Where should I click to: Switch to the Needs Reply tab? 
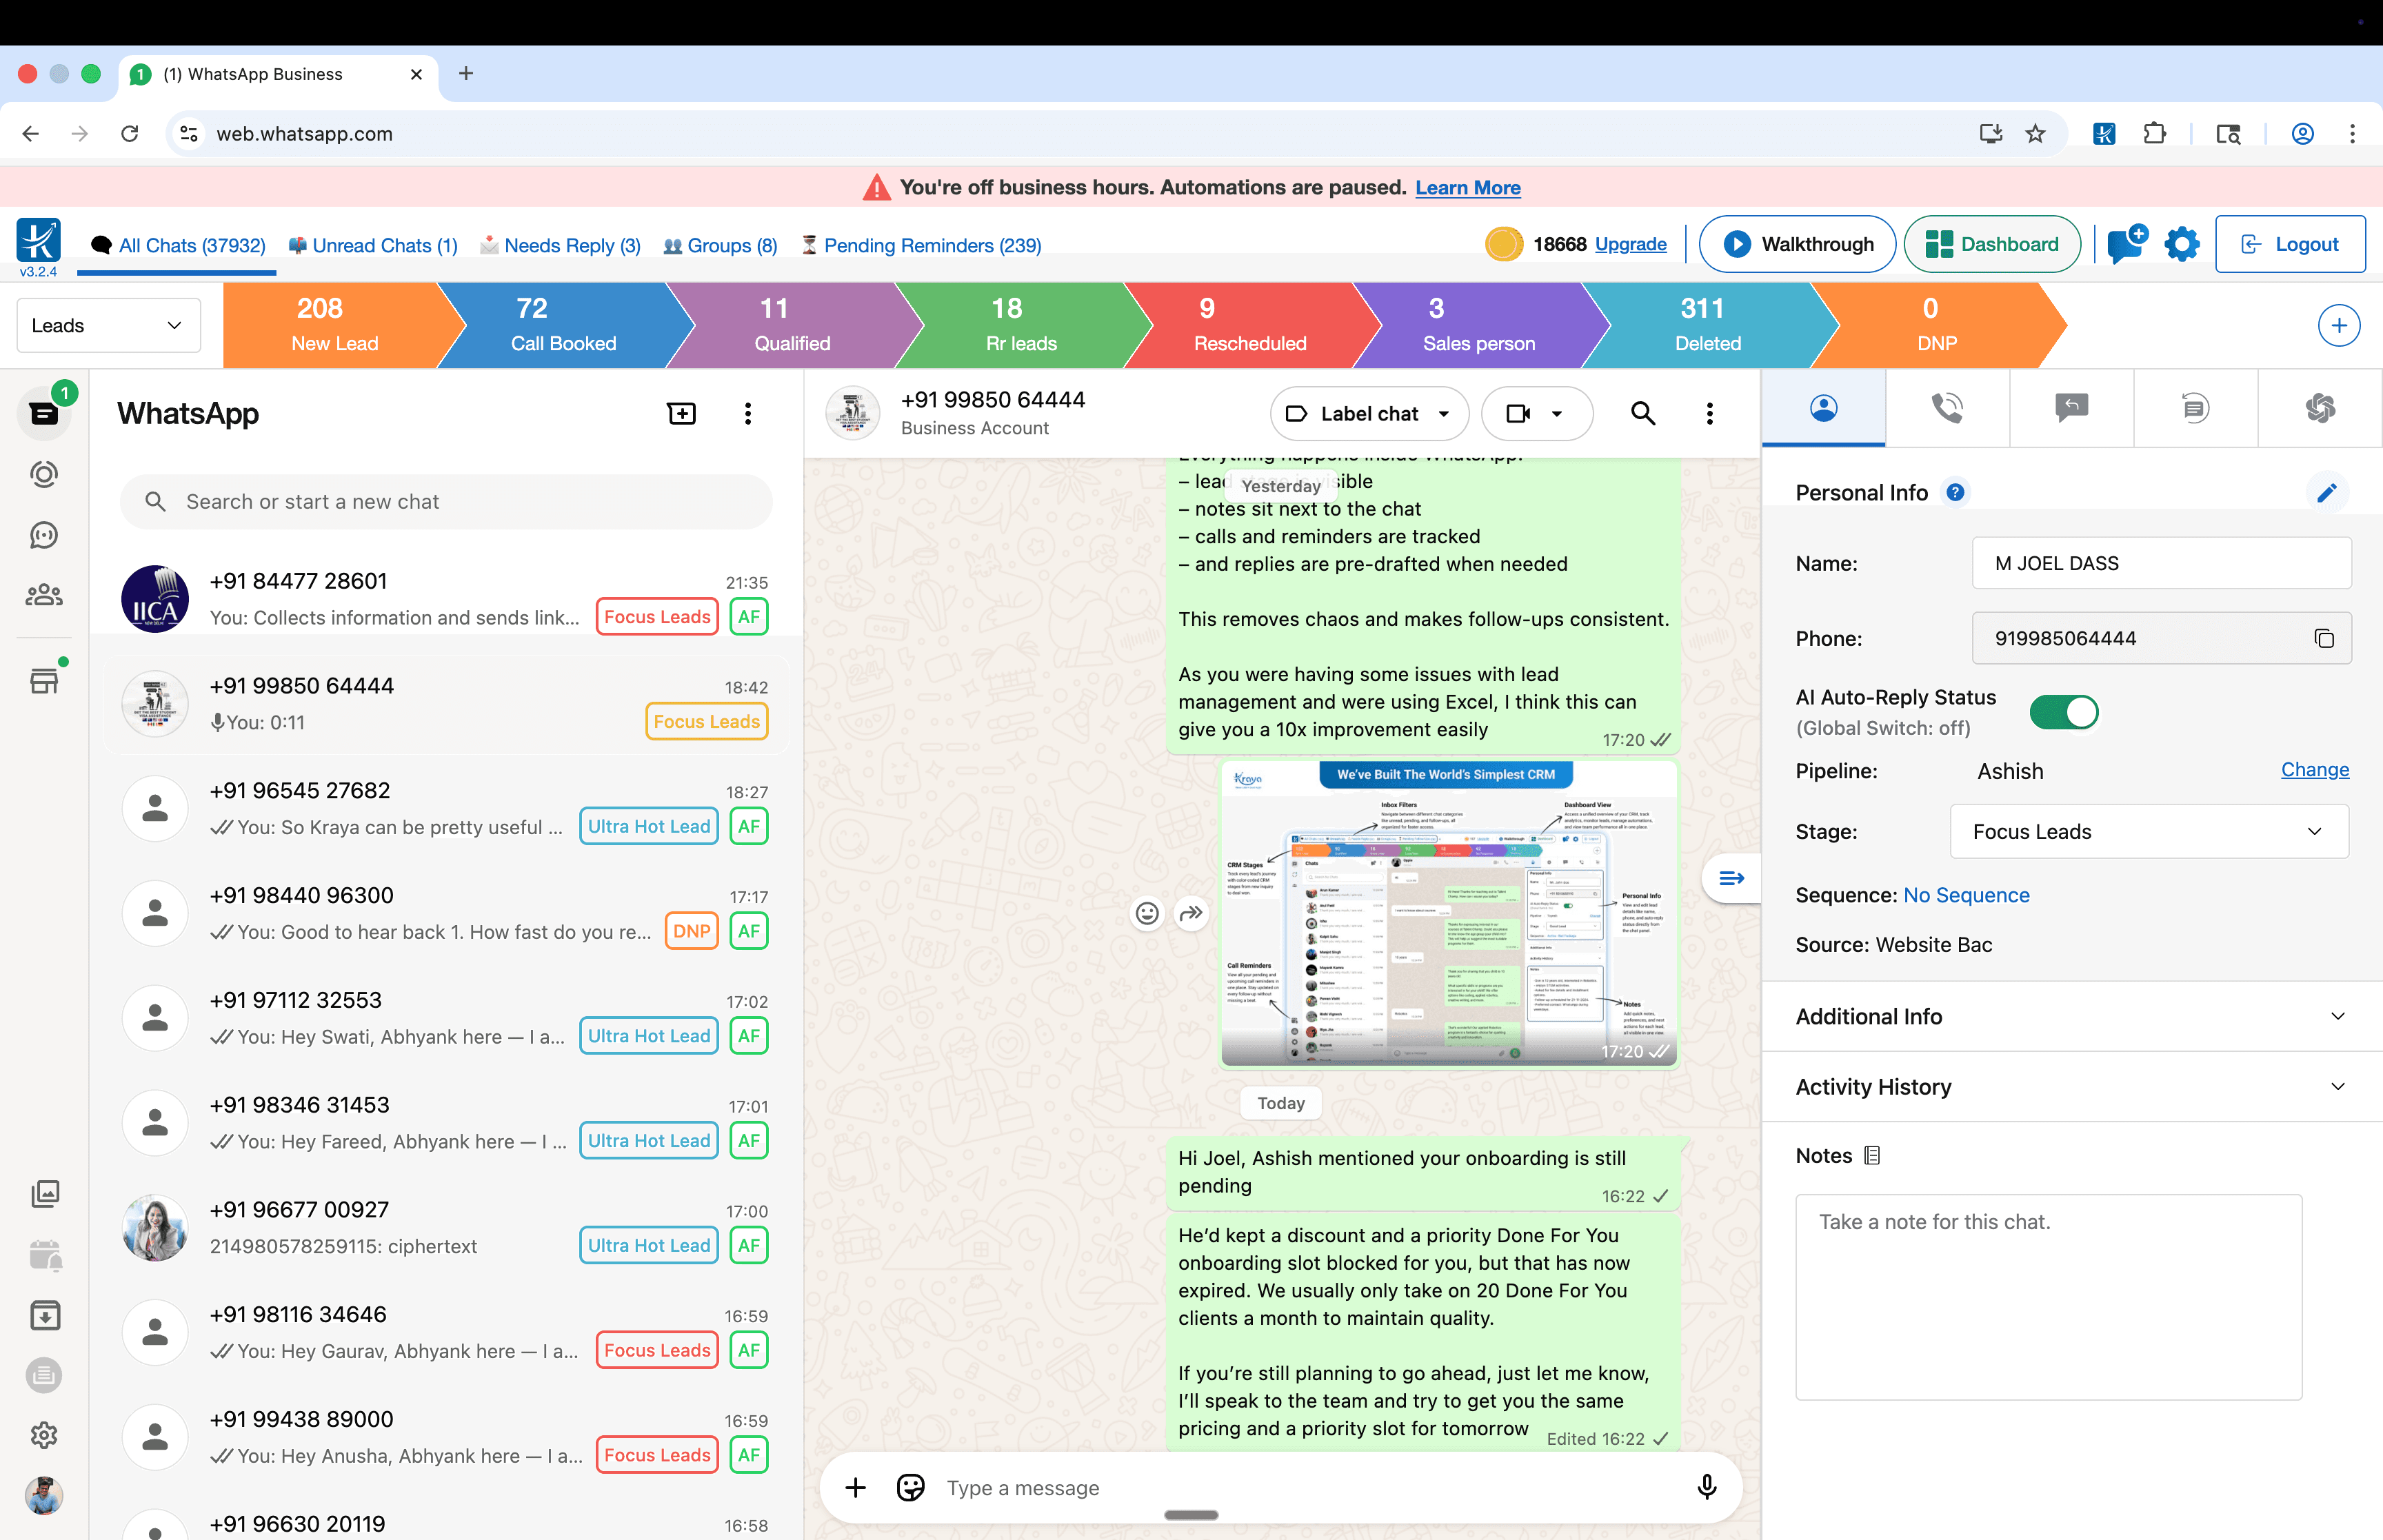tap(560, 245)
